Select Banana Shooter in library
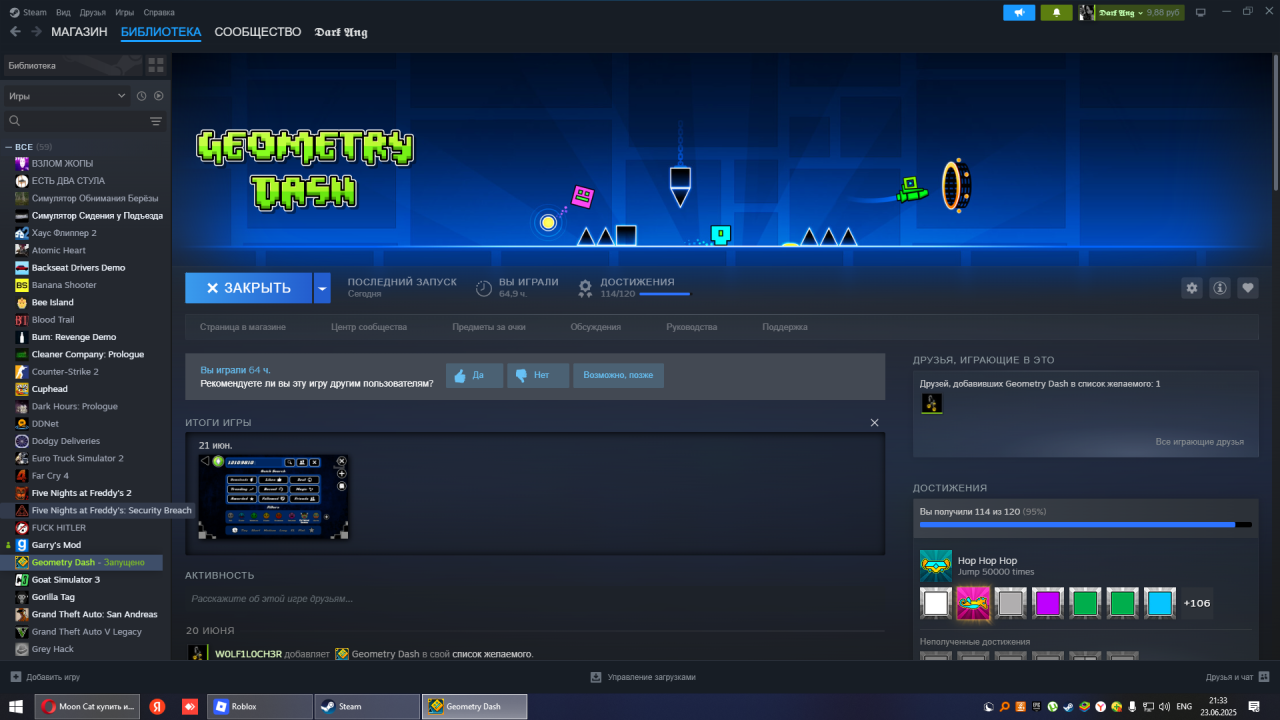The height and width of the screenshot is (720, 1280). [64, 285]
